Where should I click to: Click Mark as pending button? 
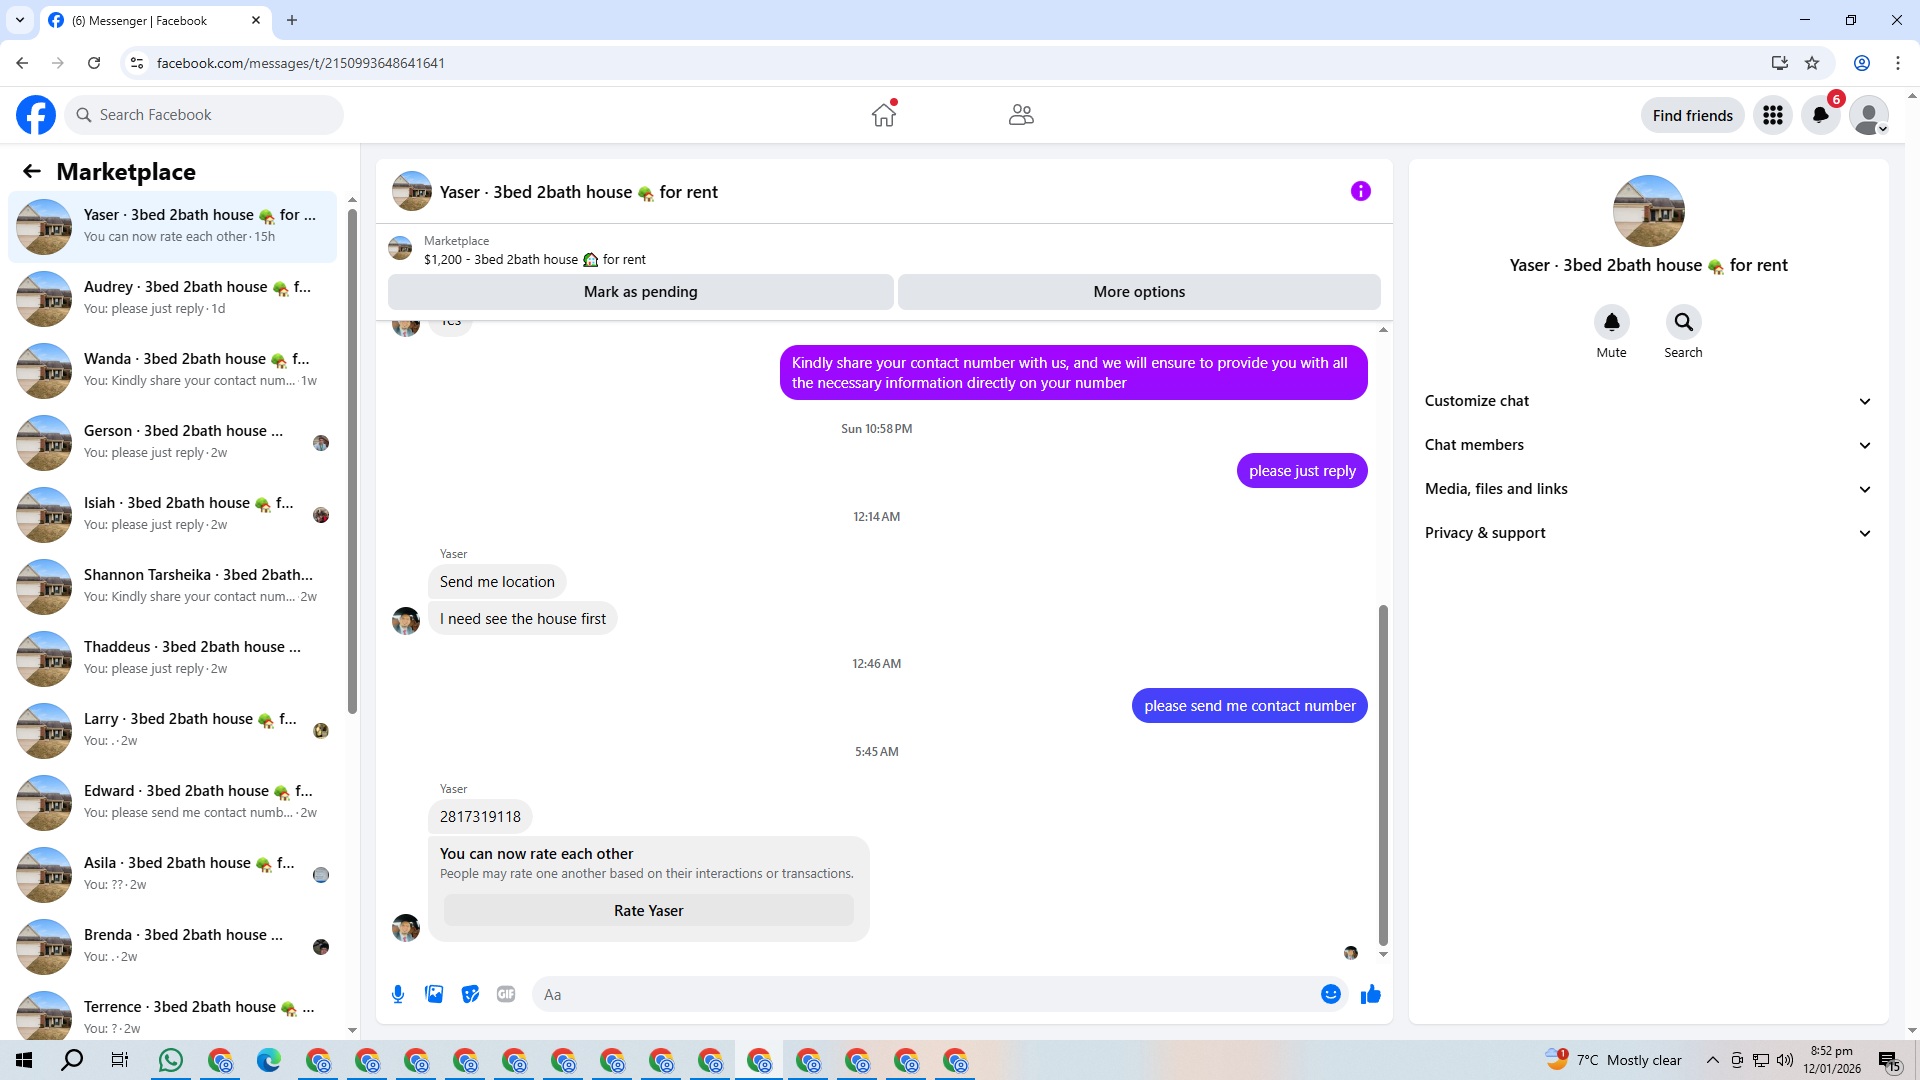(640, 292)
